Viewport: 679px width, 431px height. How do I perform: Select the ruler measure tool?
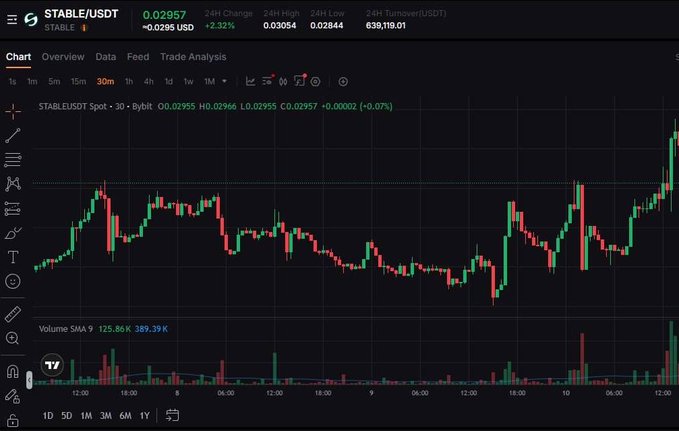click(x=13, y=314)
